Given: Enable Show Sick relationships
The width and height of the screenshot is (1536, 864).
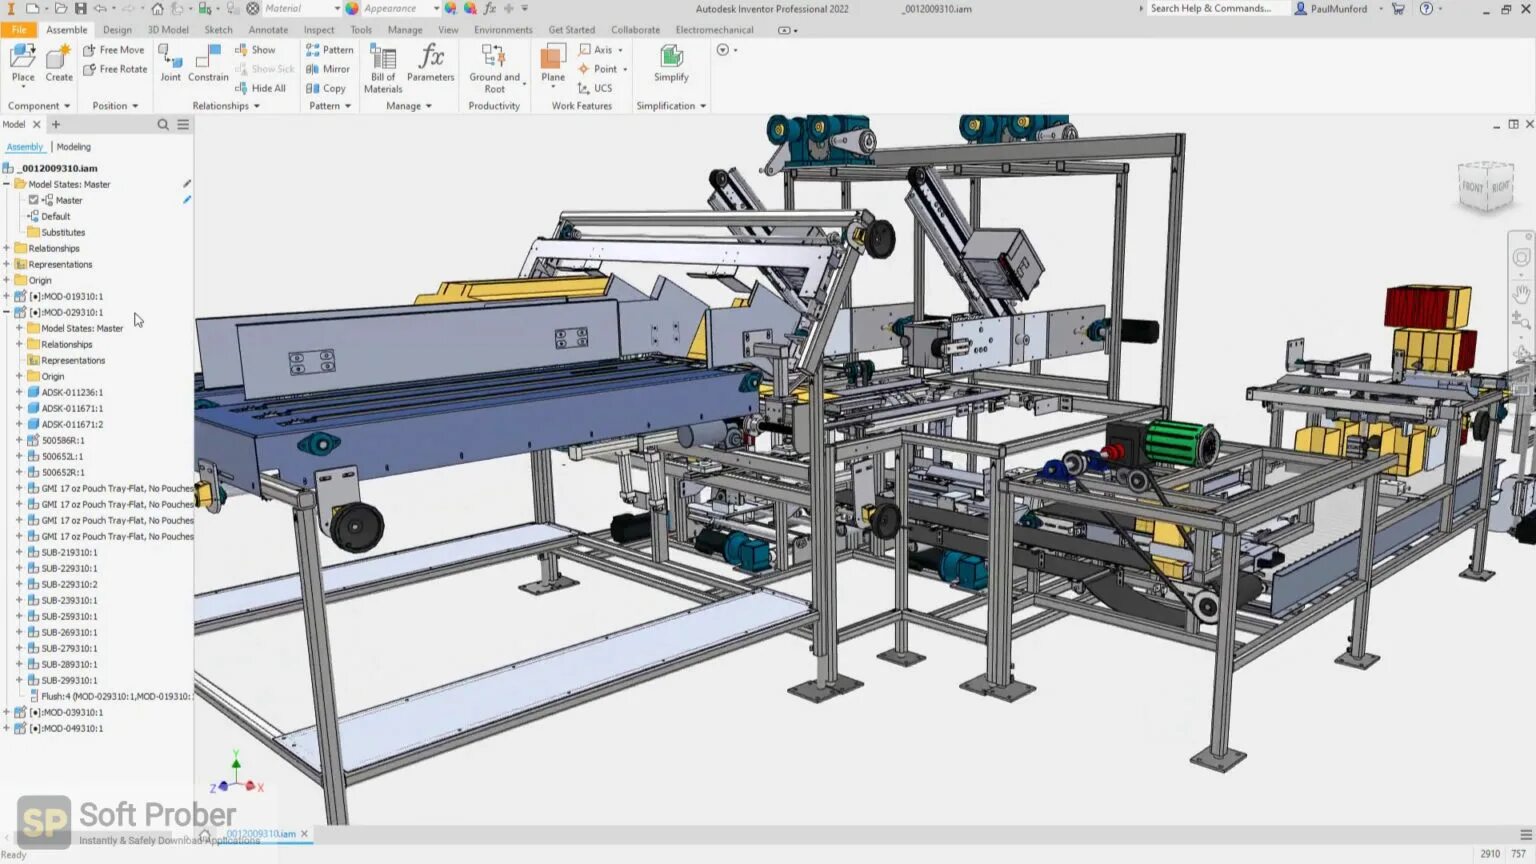Looking at the screenshot, I should point(263,69).
